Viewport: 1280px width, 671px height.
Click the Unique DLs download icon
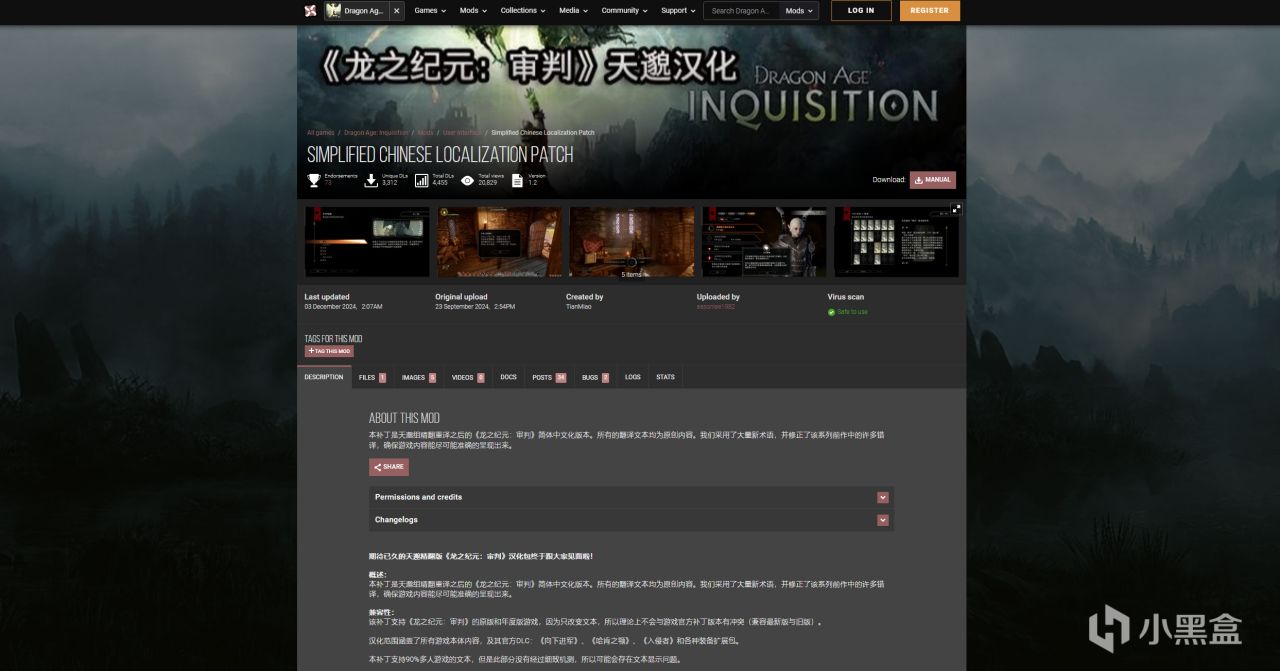click(x=371, y=180)
